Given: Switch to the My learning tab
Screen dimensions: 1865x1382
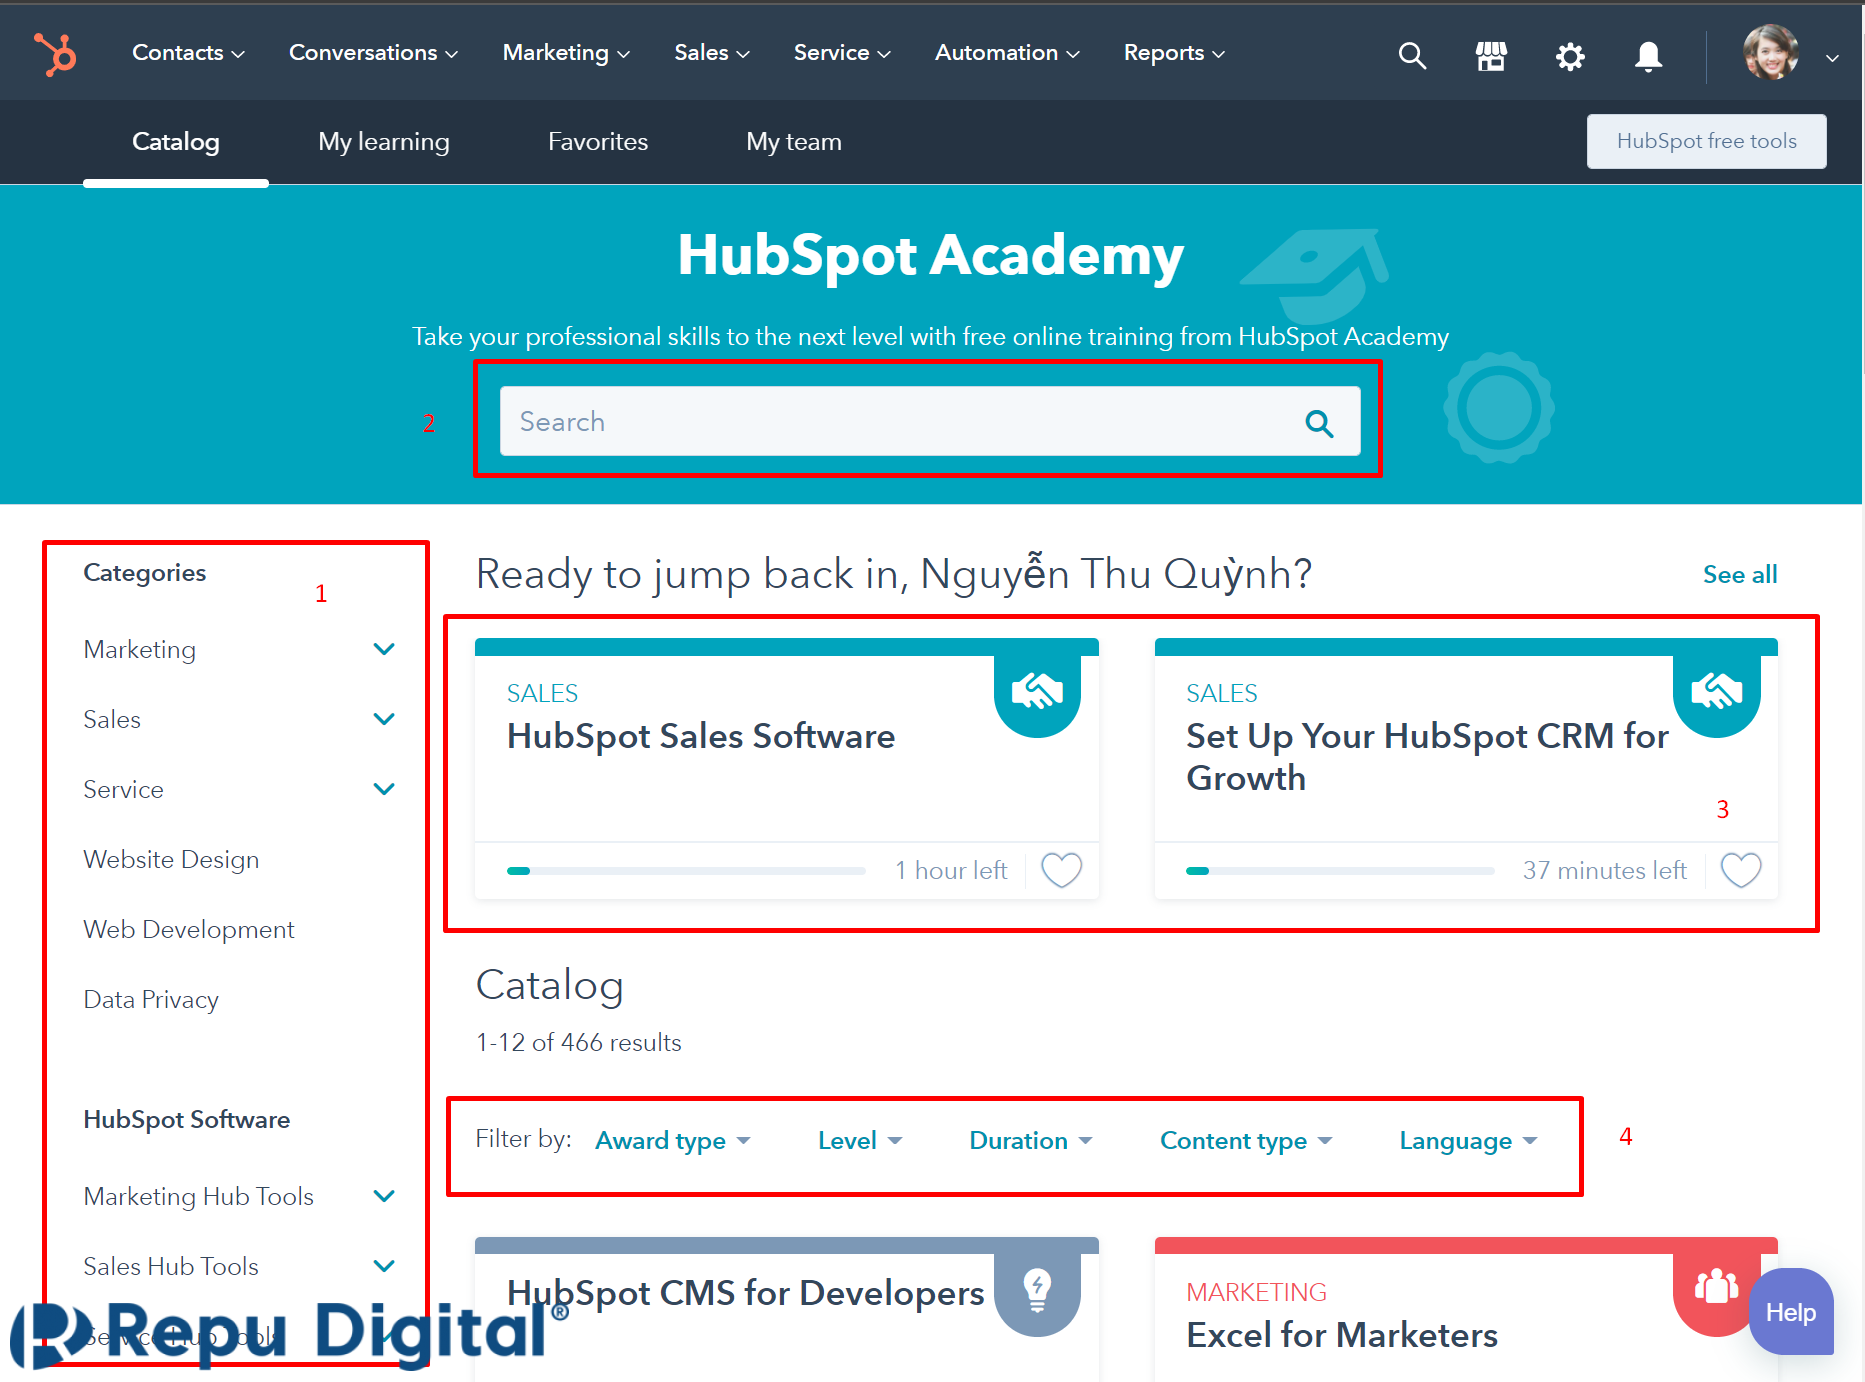Looking at the screenshot, I should point(384,142).
